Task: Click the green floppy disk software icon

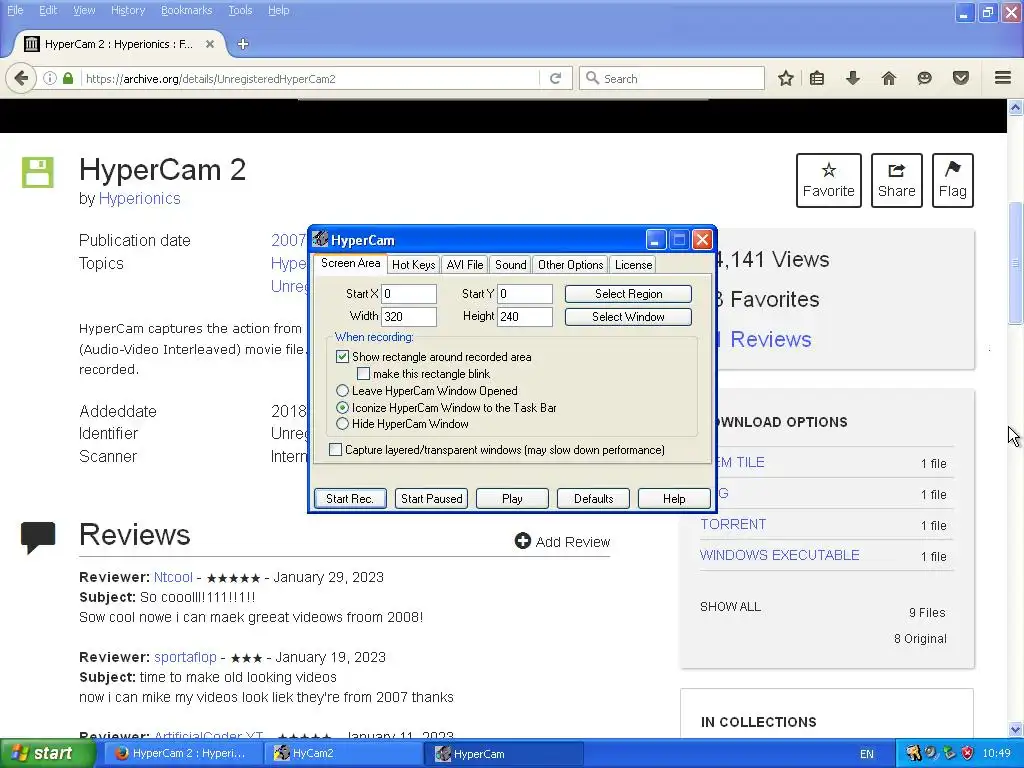Action: (x=37, y=172)
